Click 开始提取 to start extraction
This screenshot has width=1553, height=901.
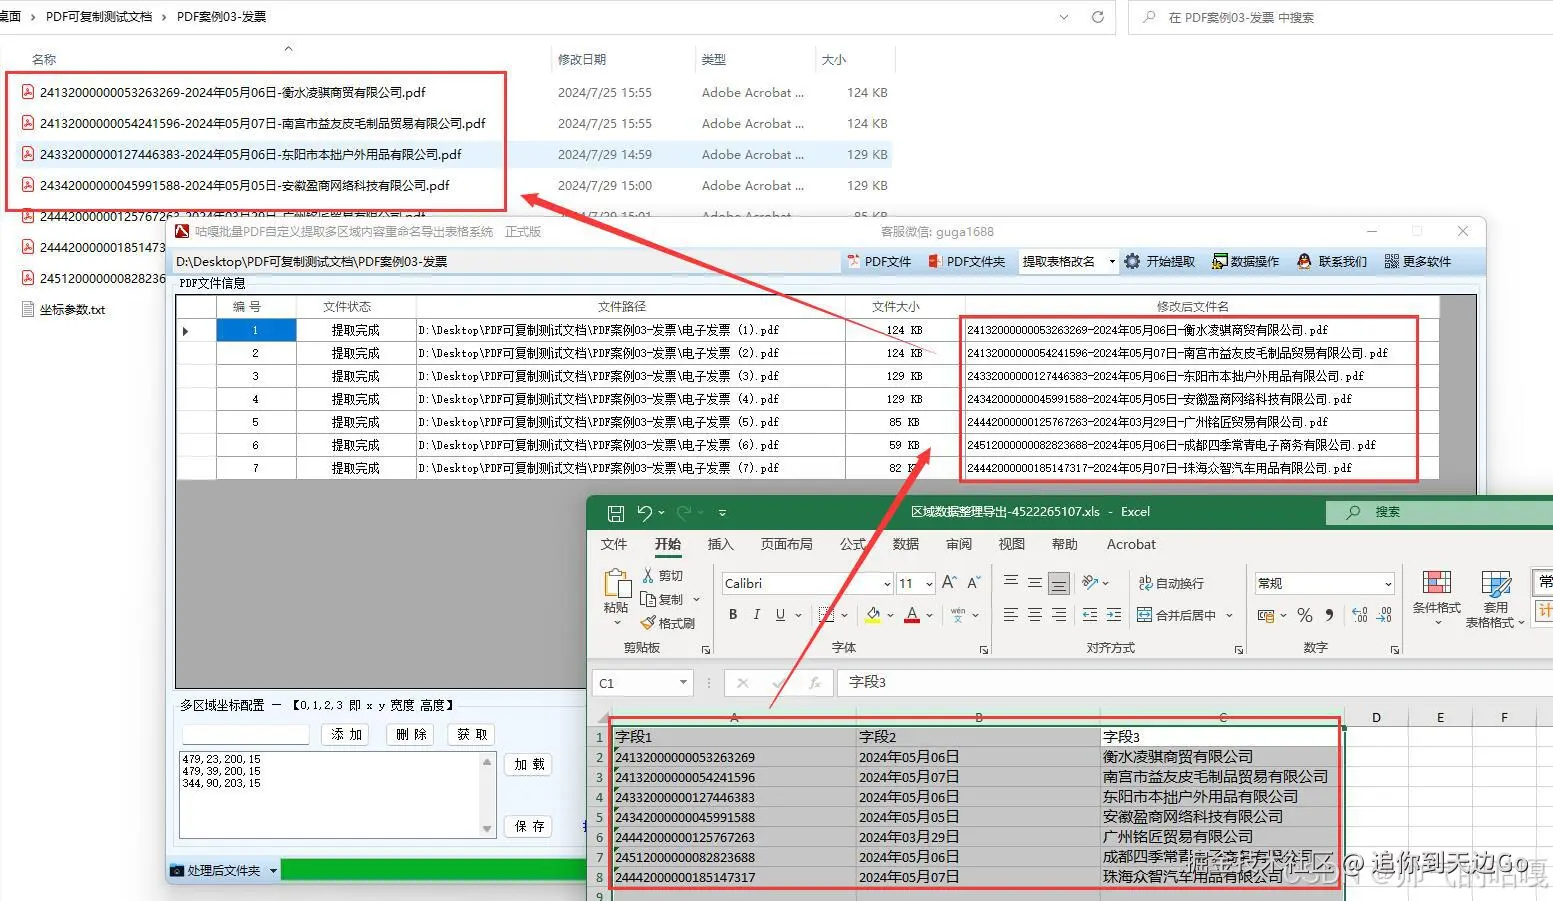pos(1160,262)
